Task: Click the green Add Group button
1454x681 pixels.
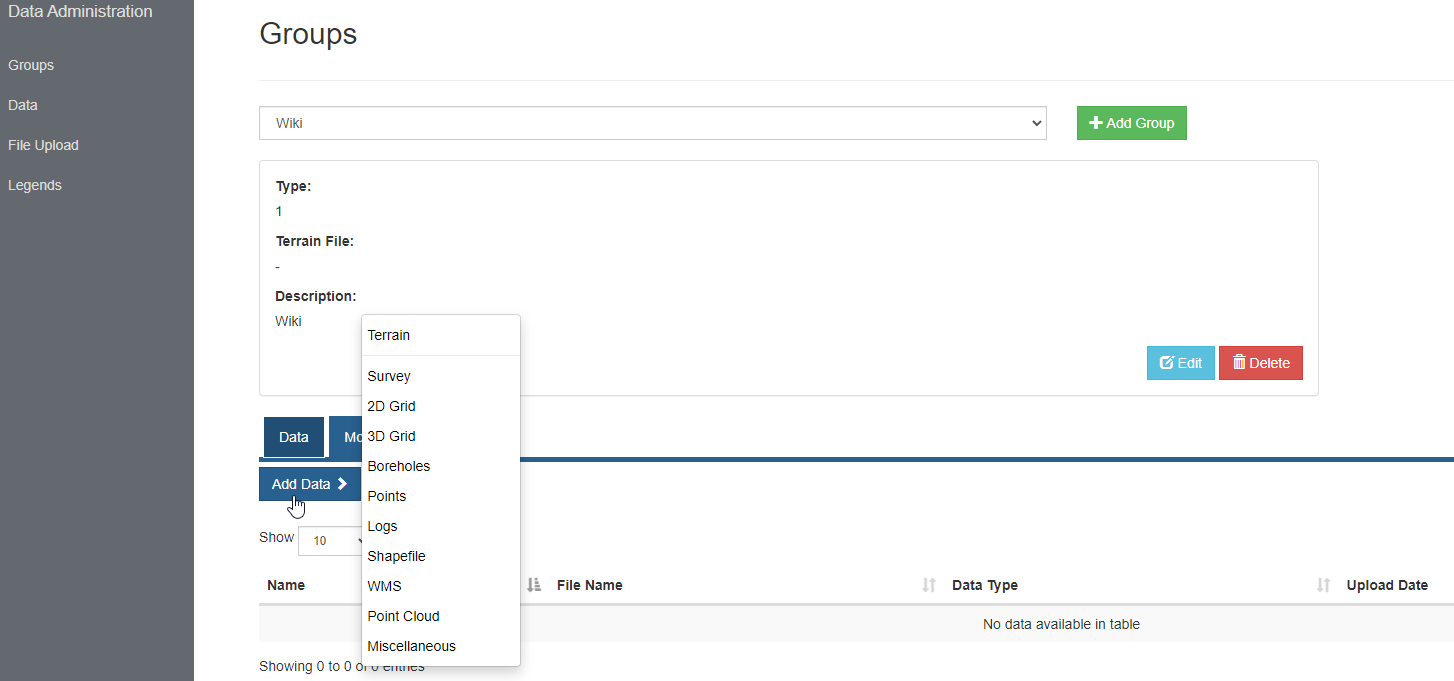Action: pyautogui.click(x=1132, y=123)
